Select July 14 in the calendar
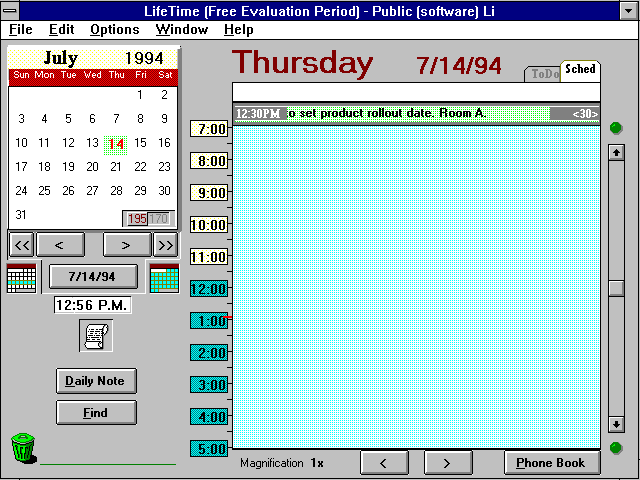 116,144
